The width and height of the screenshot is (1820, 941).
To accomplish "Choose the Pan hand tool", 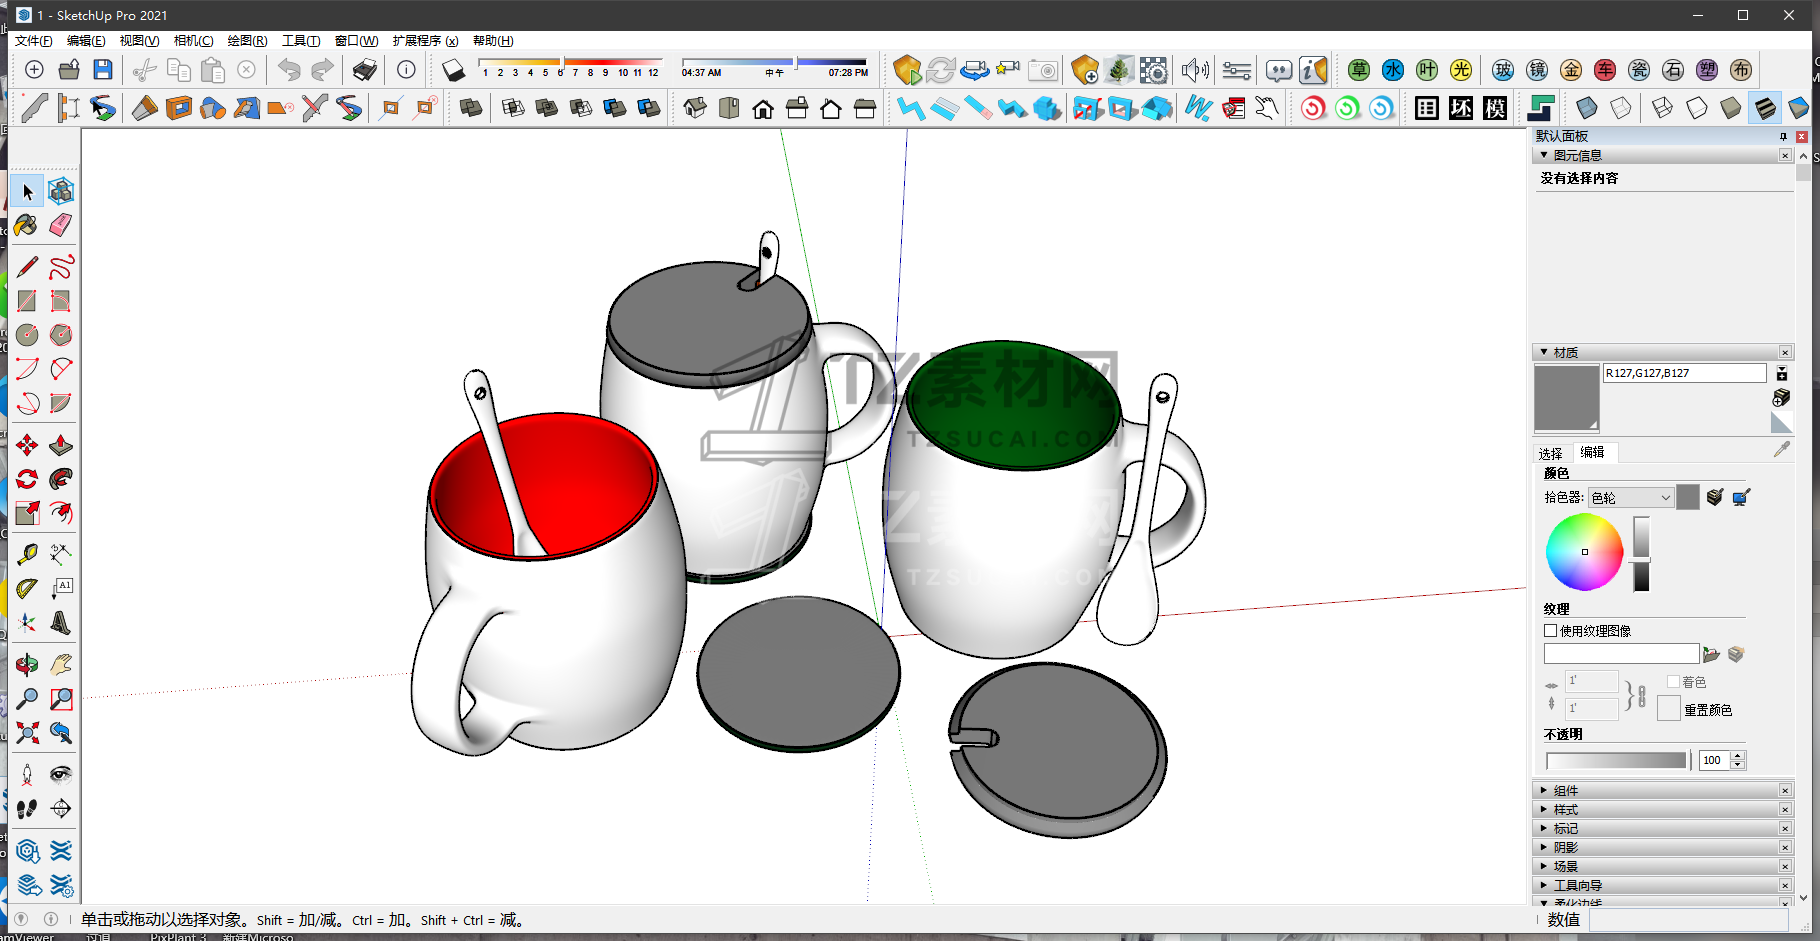I will (61, 665).
